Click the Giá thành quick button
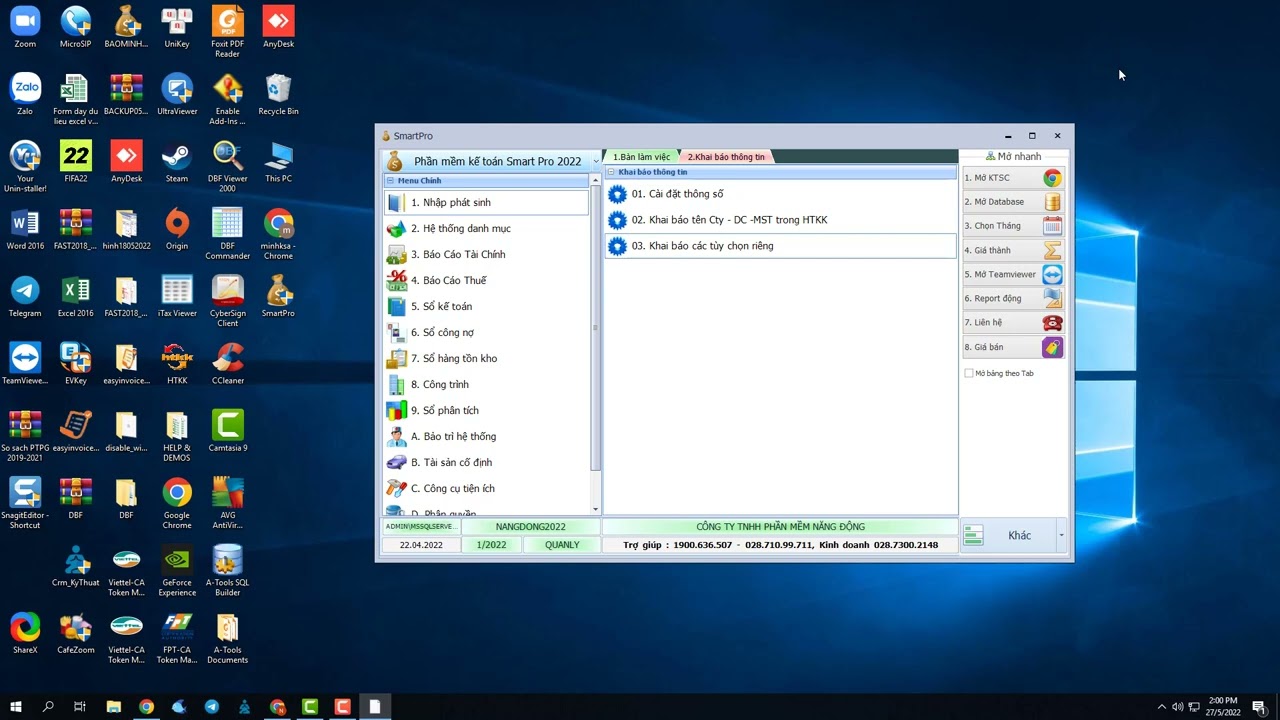The height and width of the screenshot is (720, 1280). pos(1013,250)
